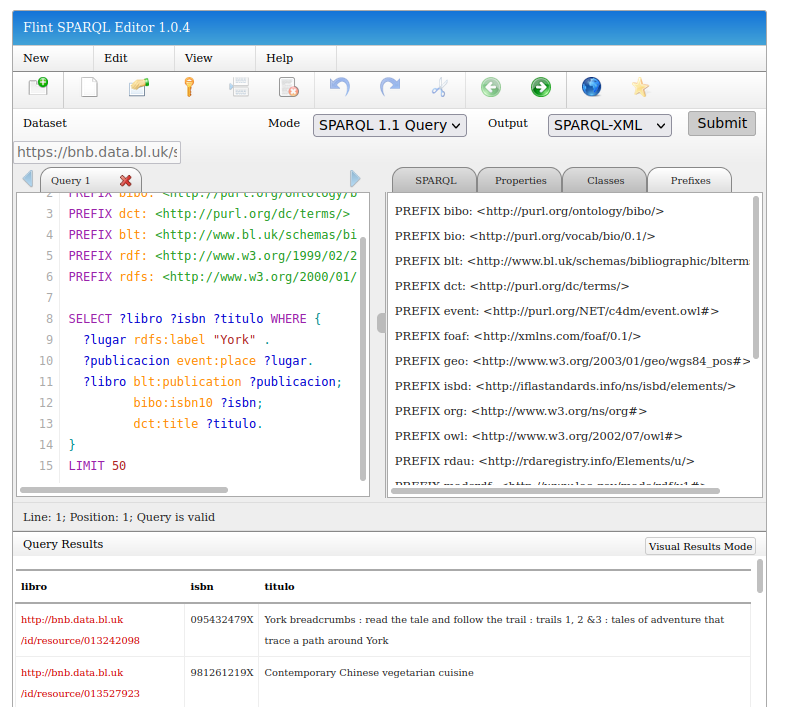Open the Mode dropdown SPARQL 1.1 Query
This screenshot has height=707, width=785.
(x=390, y=125)
